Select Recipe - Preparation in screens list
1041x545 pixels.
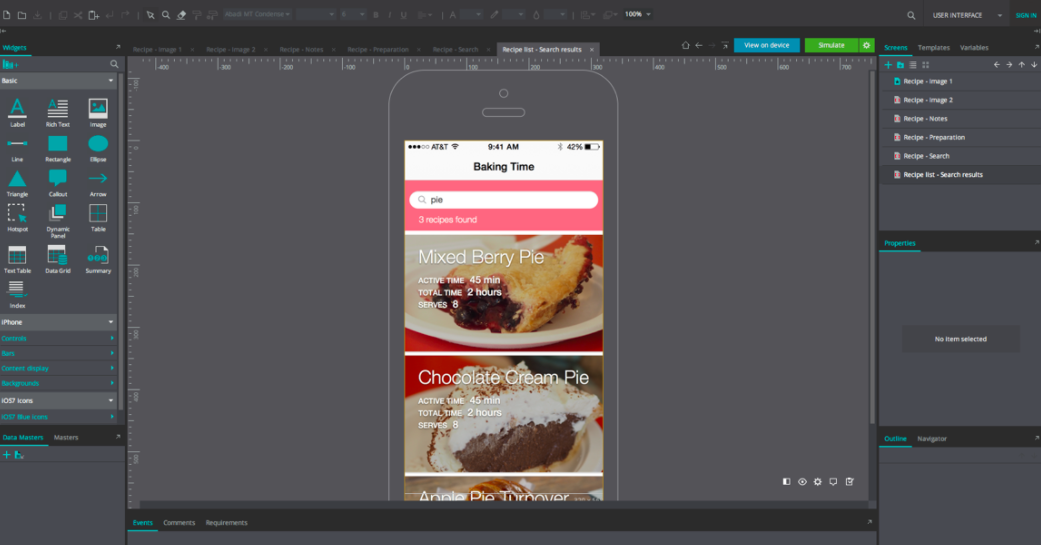click(x=934, y=137)
